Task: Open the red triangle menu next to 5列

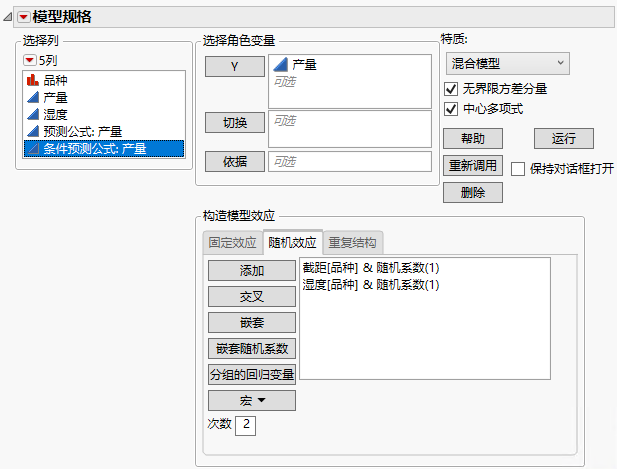Action: [x=30, y=60]
